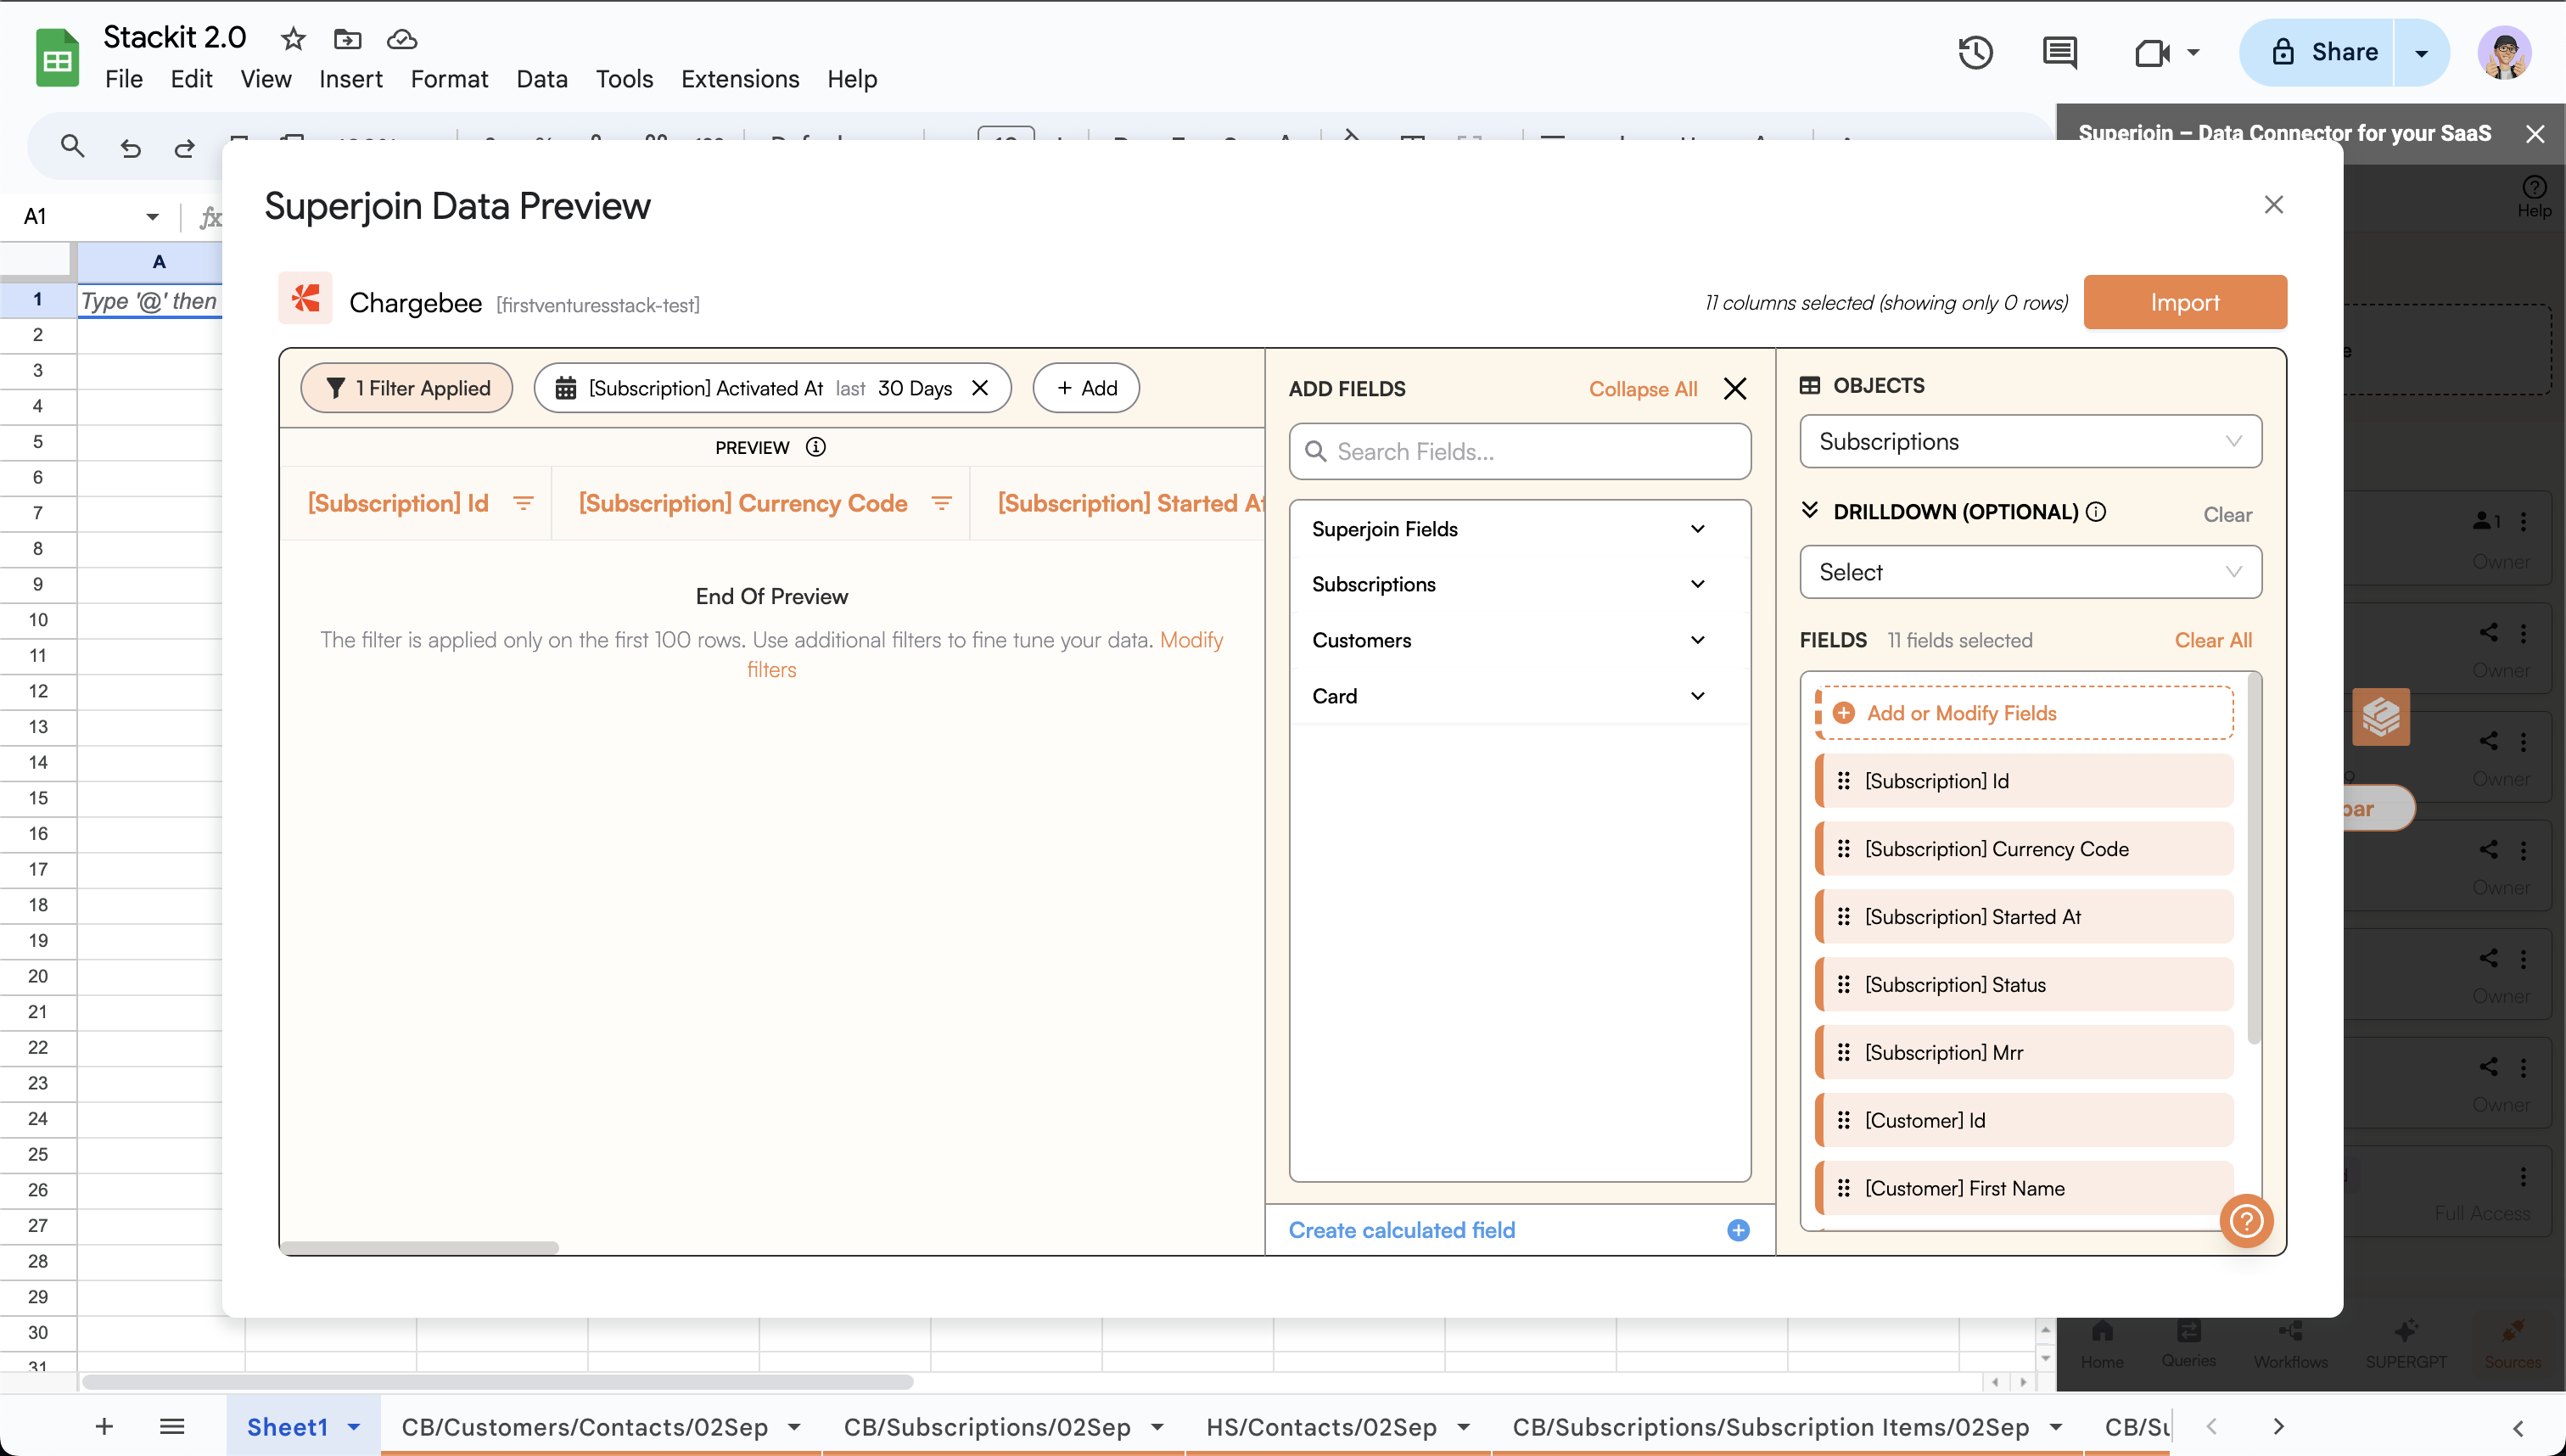This screenshot has height=1456, width=2566.
Task: Toggle the 1 Filter Applied pill
Action: tap(407, 388)
